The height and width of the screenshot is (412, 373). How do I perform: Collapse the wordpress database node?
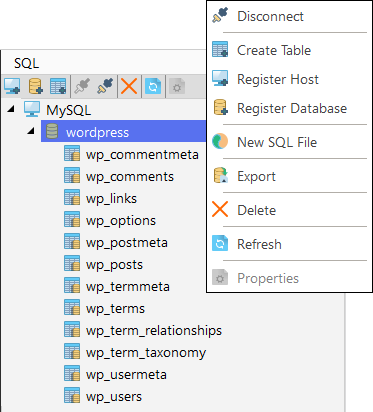point(31,131)
